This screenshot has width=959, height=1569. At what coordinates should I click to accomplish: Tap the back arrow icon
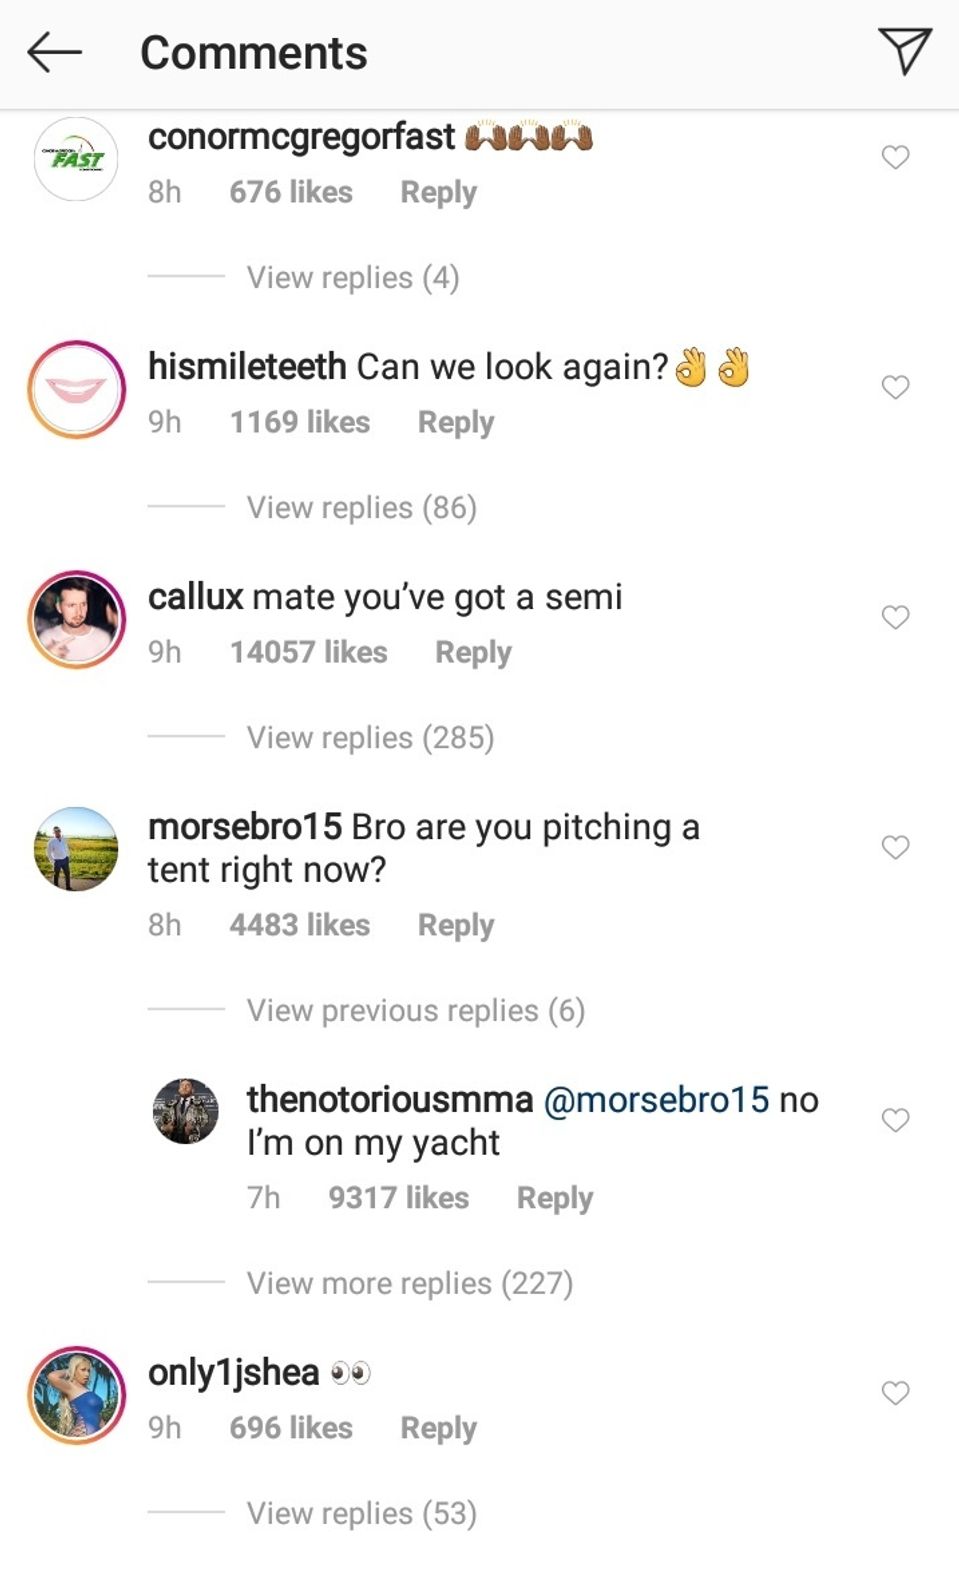(54, 52)
